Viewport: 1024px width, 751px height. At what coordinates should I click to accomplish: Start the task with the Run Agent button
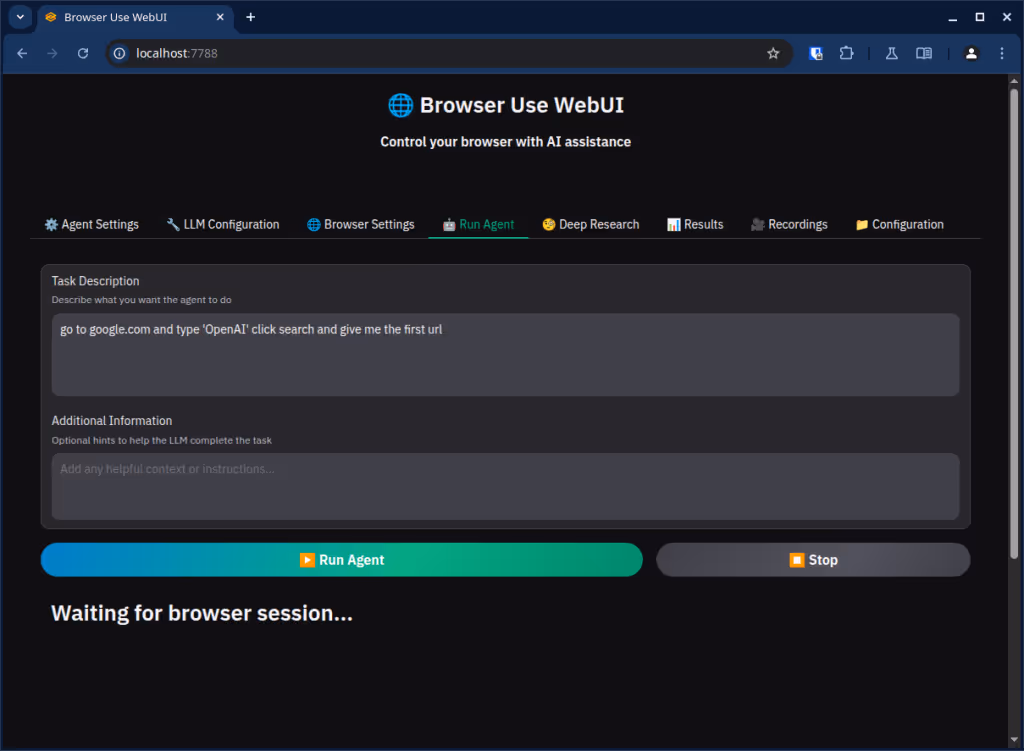pos(342,560)
